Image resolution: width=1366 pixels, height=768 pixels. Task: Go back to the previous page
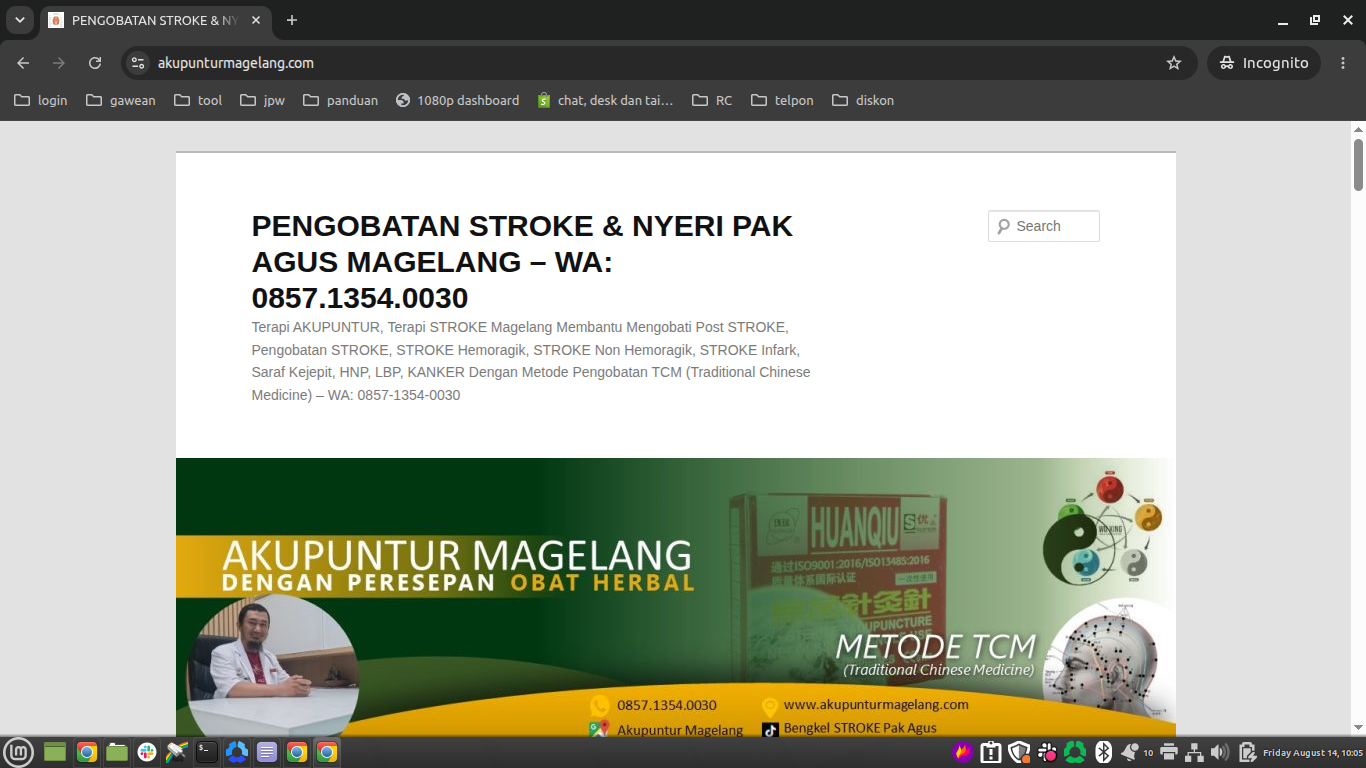pos(23,63)
